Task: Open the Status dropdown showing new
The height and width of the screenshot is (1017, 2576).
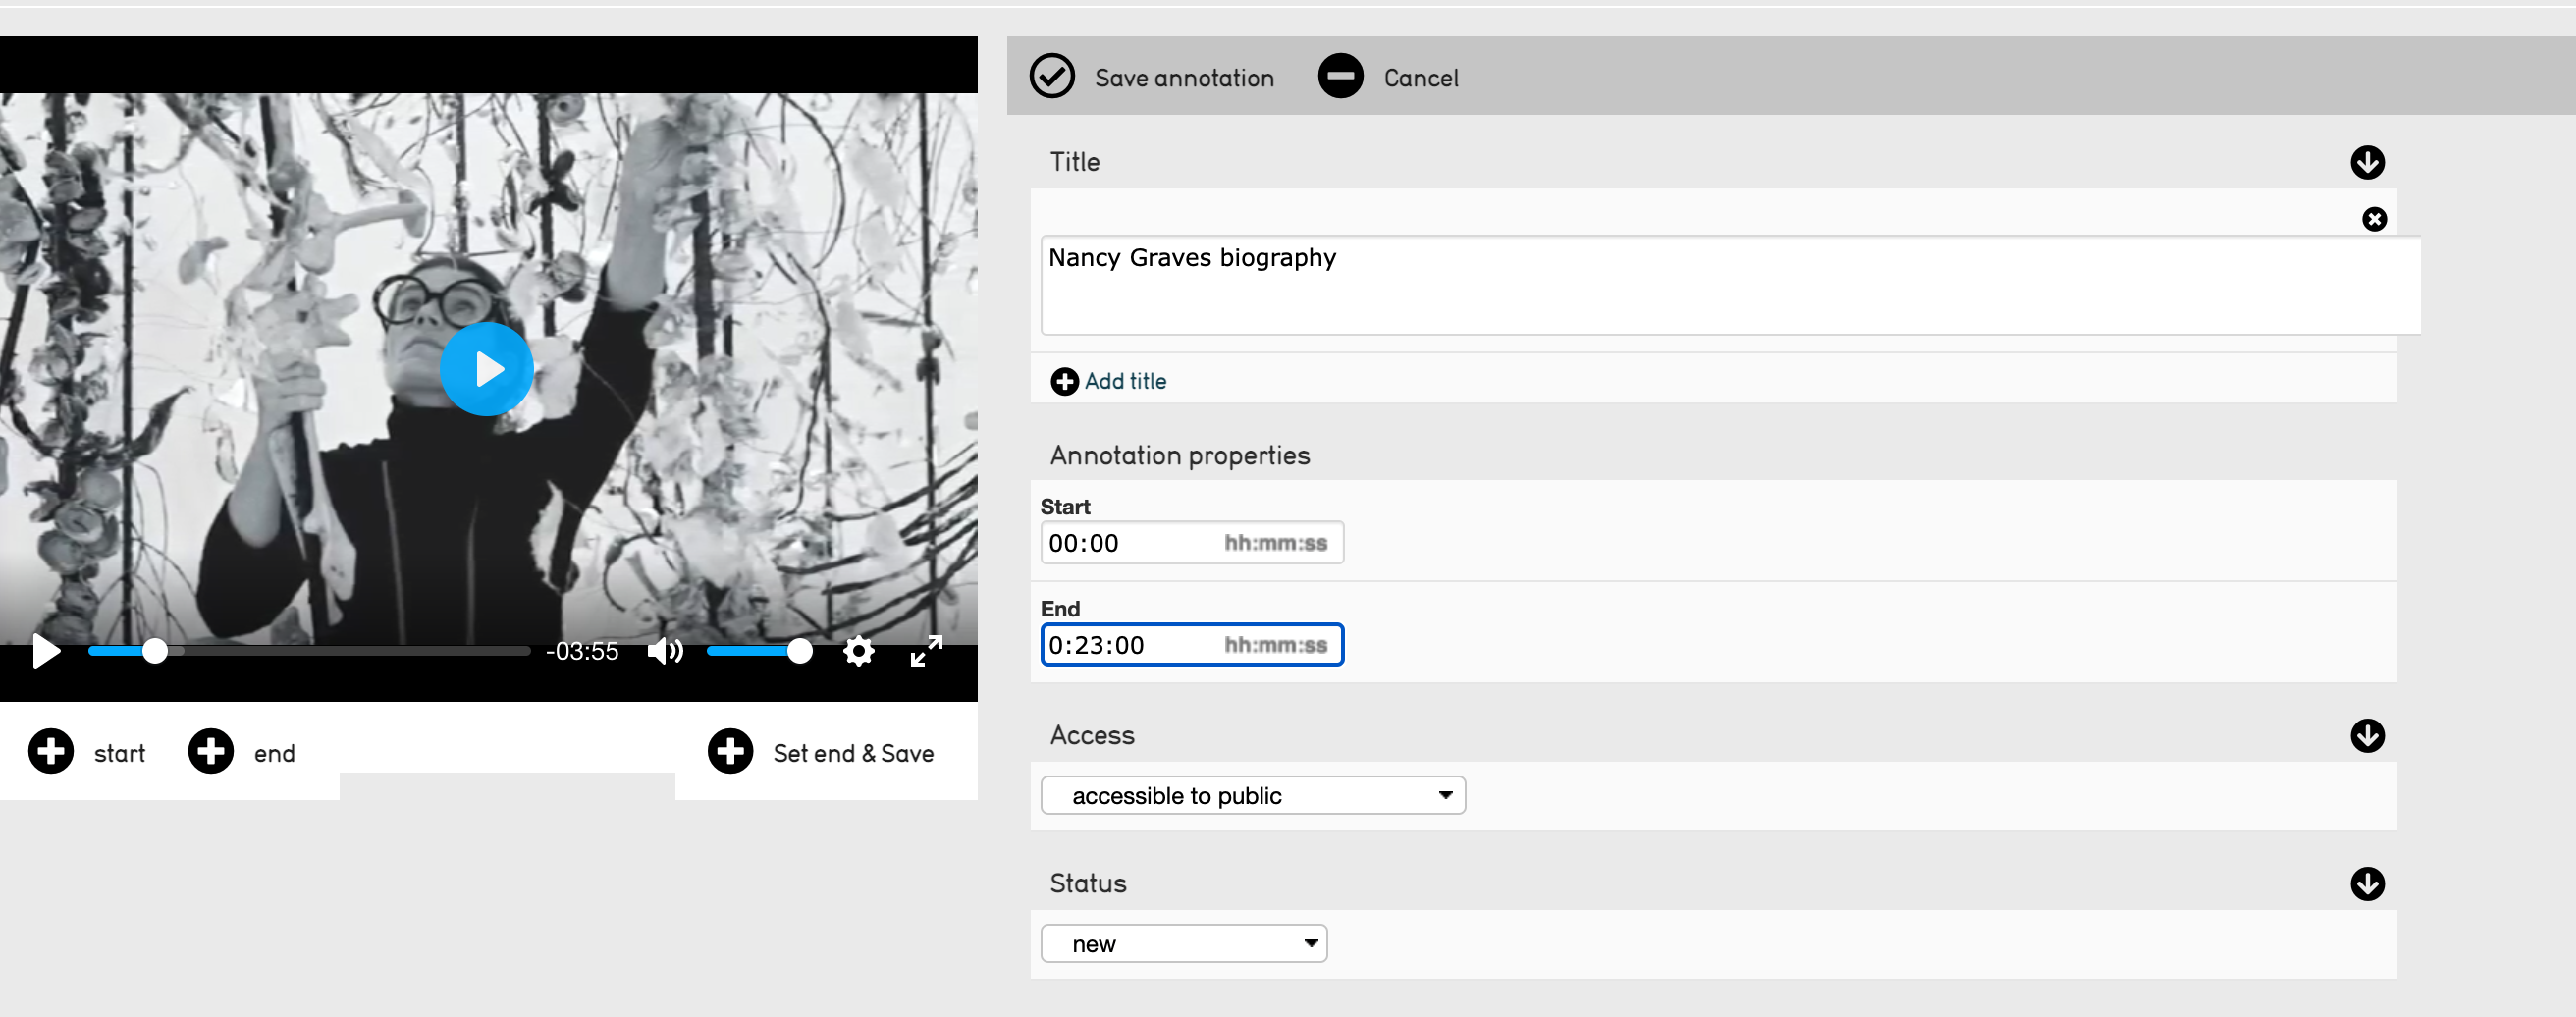Action: tap(1184, 943)
